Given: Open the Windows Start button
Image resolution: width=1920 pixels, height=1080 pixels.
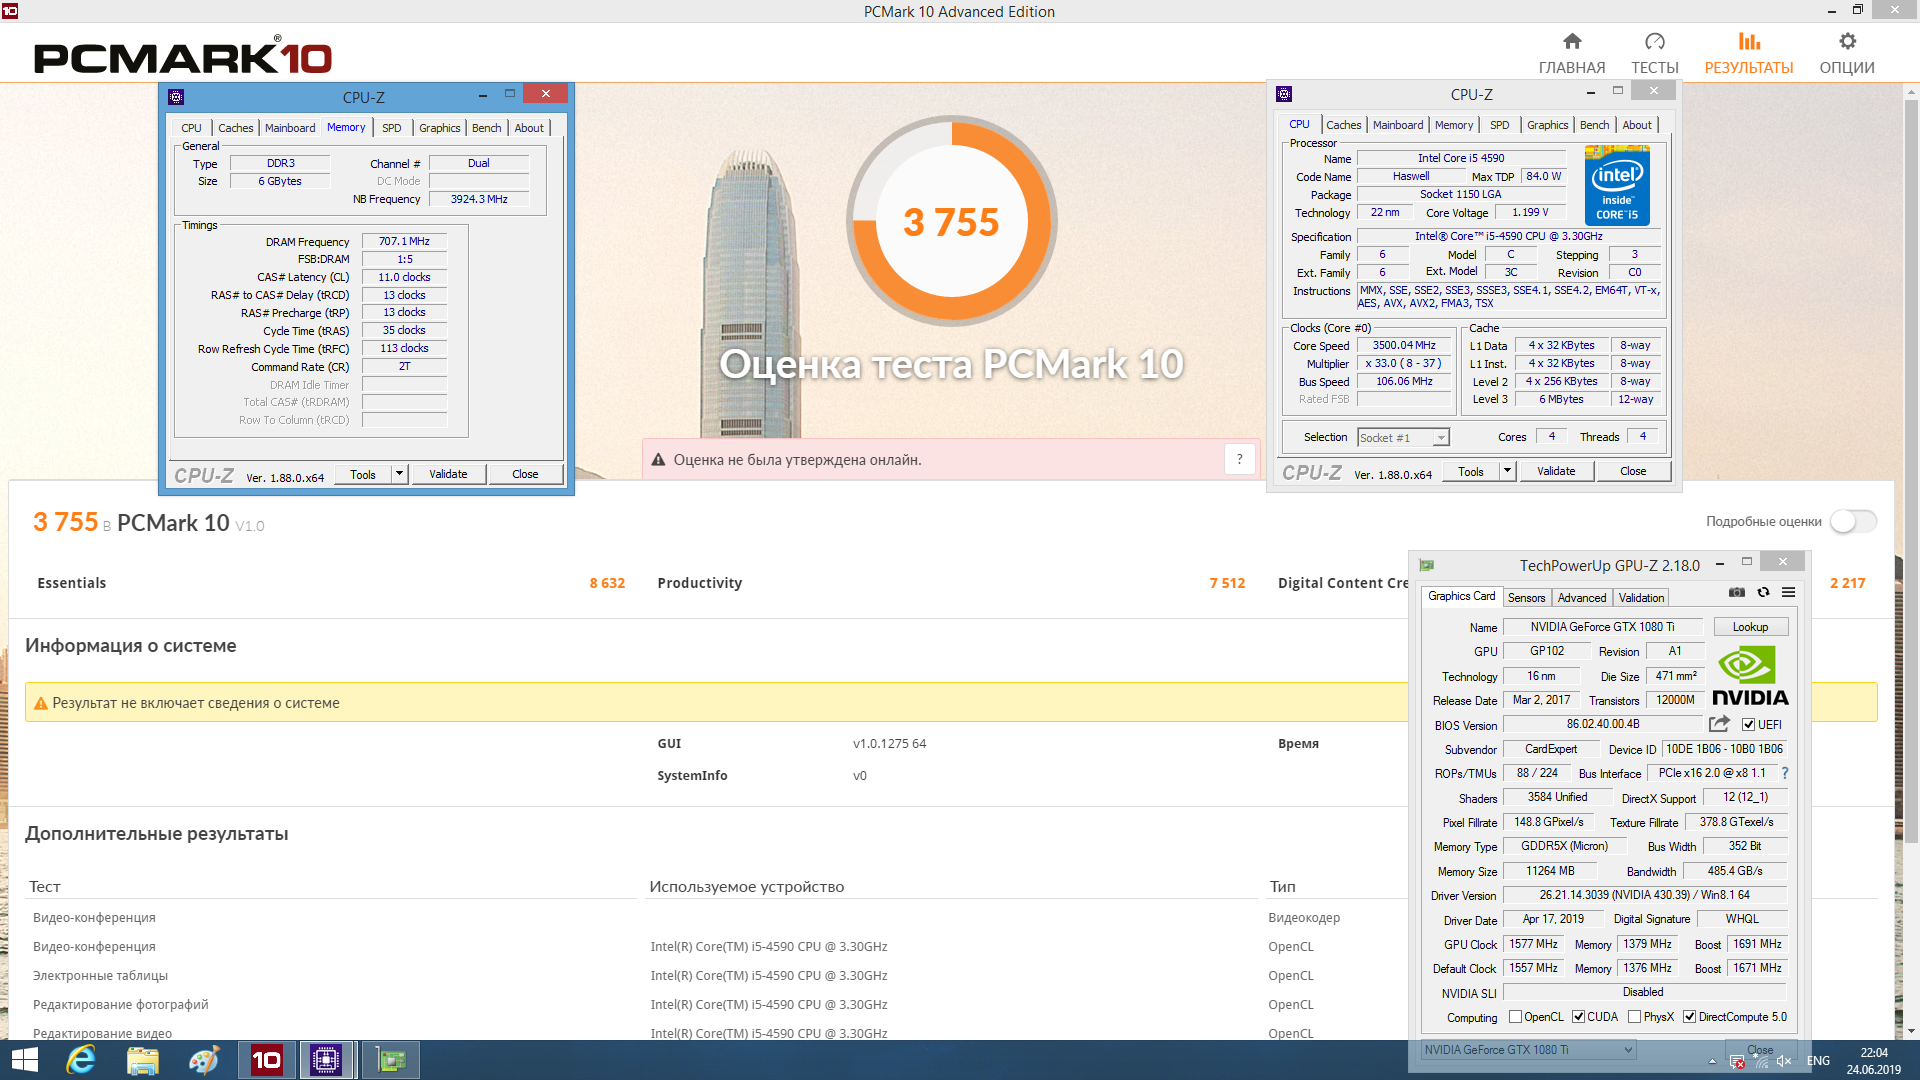Looking at the screenshot, I should tap(25, 1060).
